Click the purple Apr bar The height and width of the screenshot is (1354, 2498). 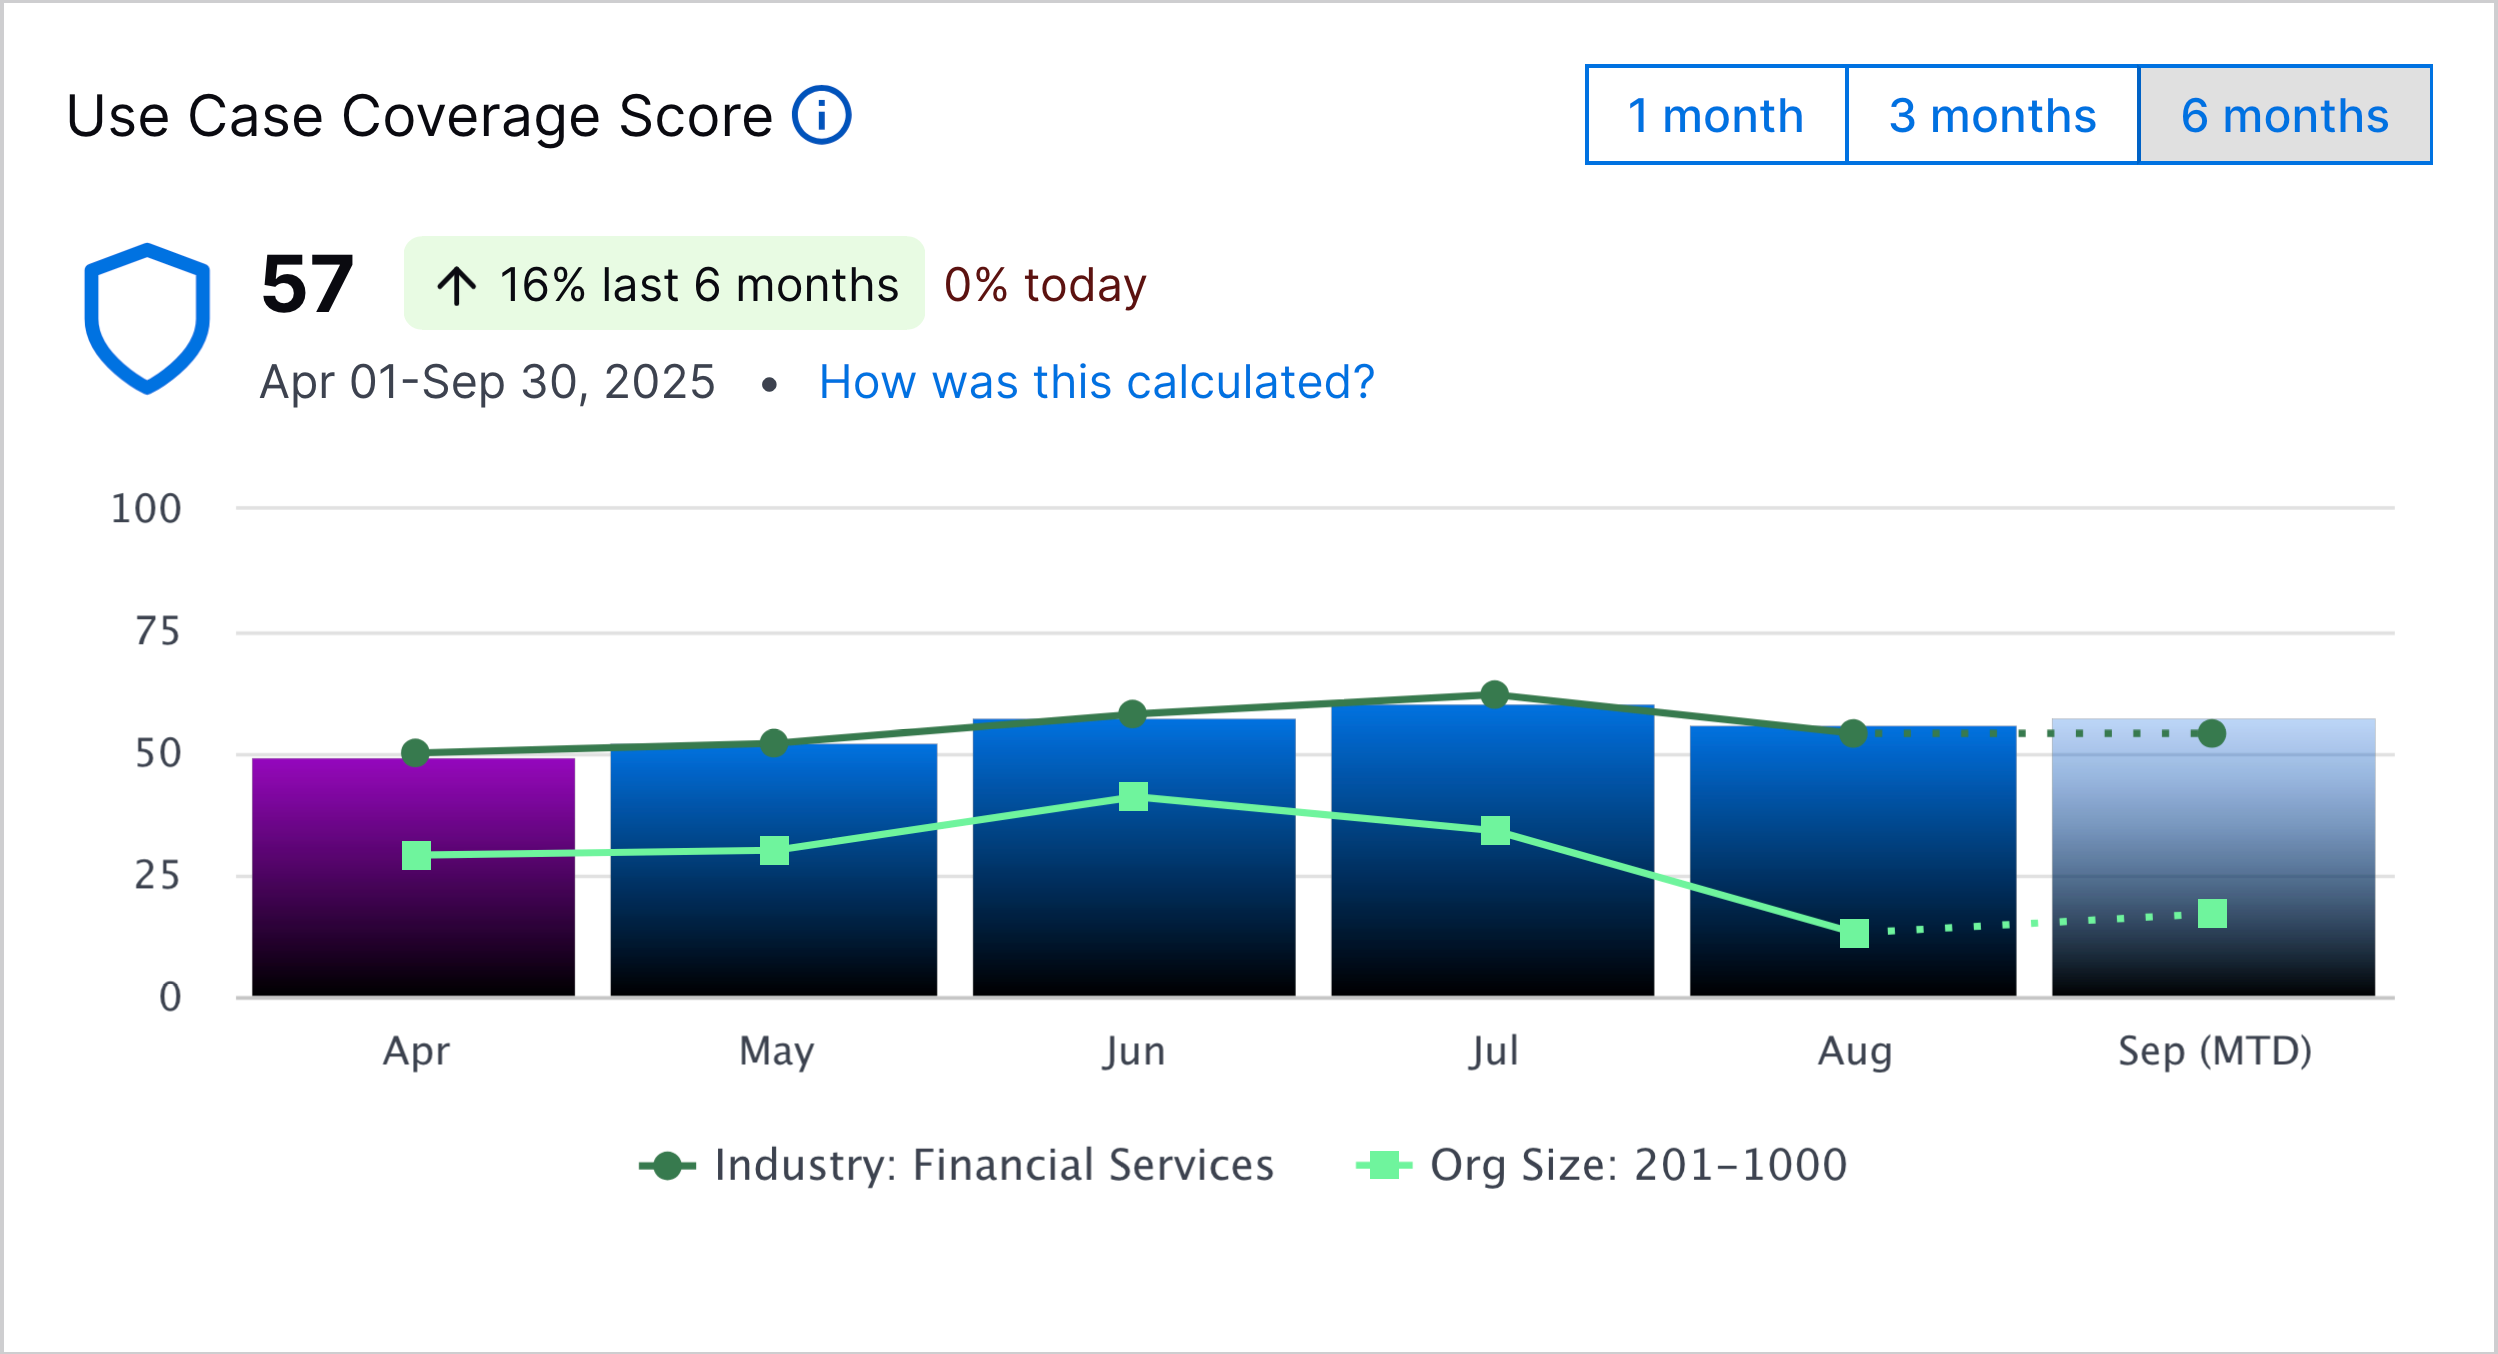[x=413, y=877]
